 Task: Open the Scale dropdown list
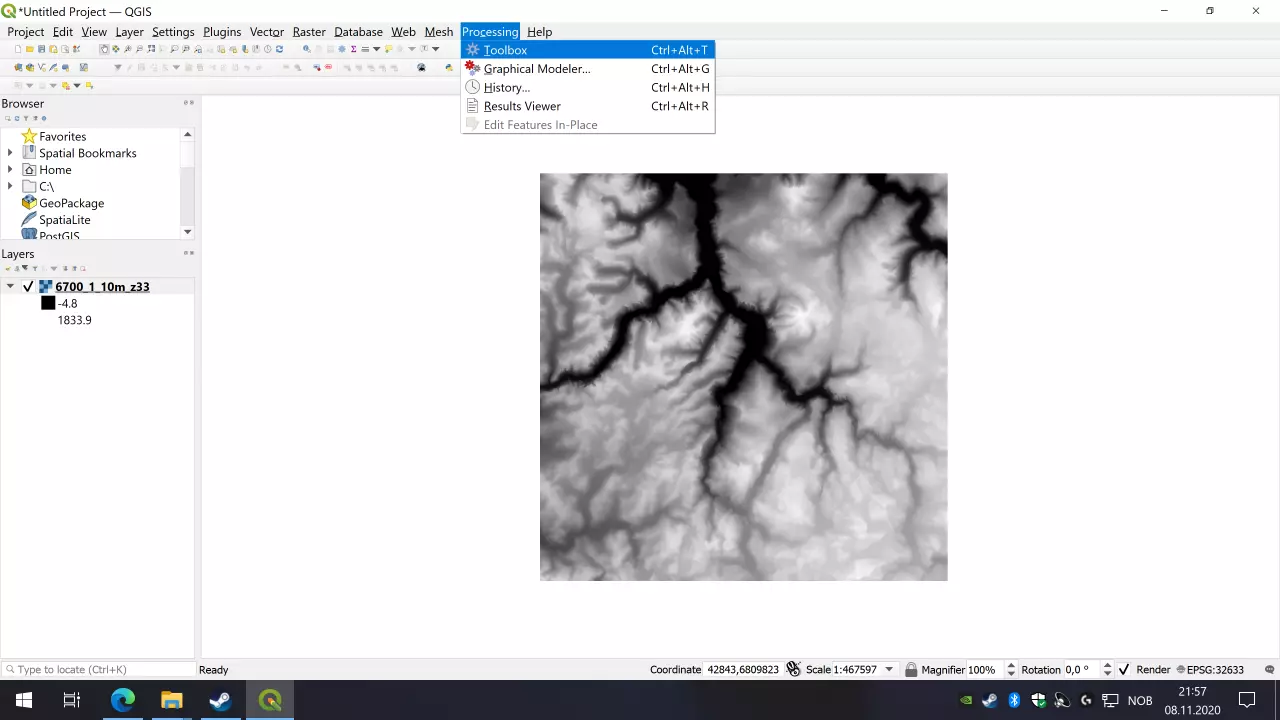(x=889, y=670)
